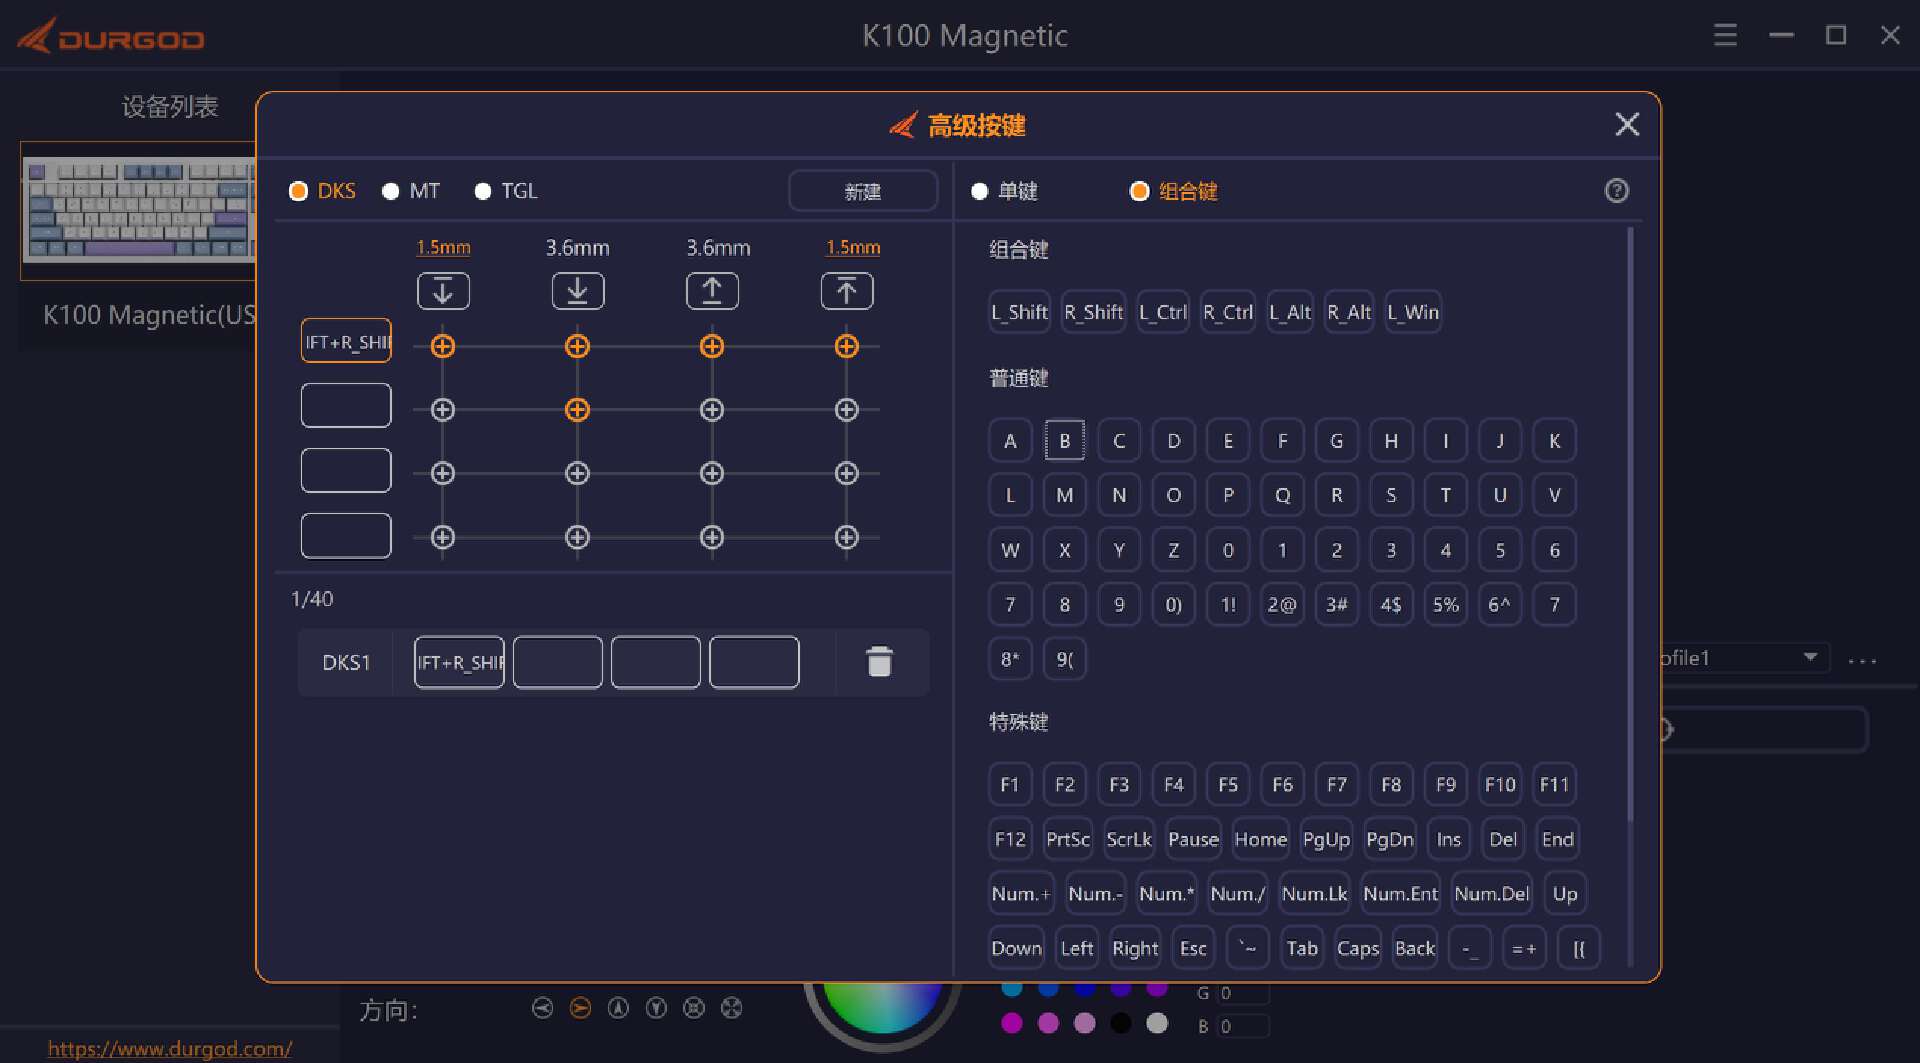Viewport: 1920px width, 1063px height.
Task: Open the hamburger menu in title bar
Action: (1725, 35)
